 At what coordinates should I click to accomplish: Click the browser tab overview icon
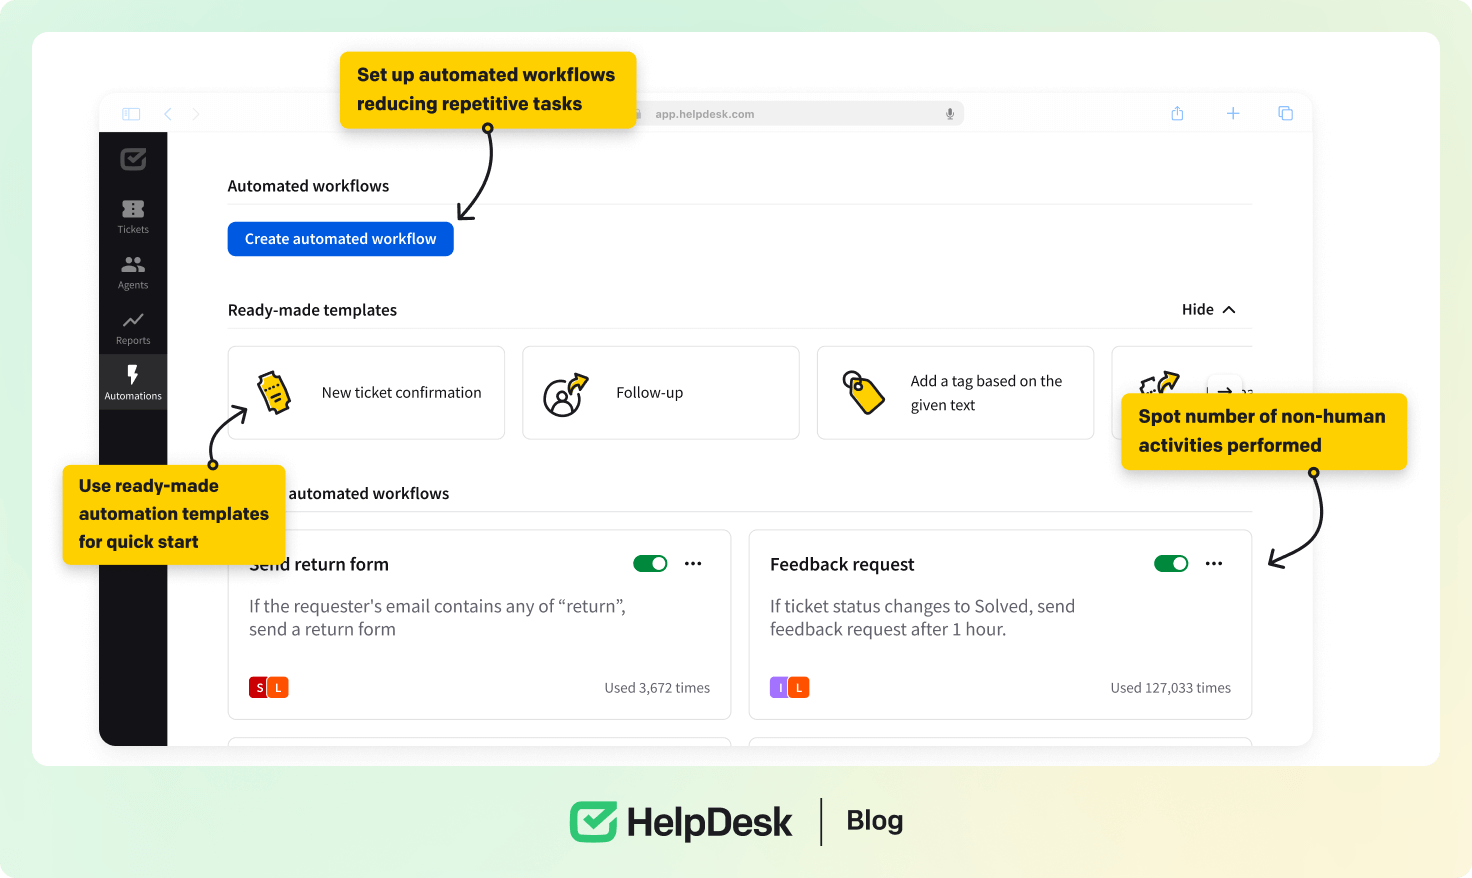pyautogui.click(x=1285, y=114)
